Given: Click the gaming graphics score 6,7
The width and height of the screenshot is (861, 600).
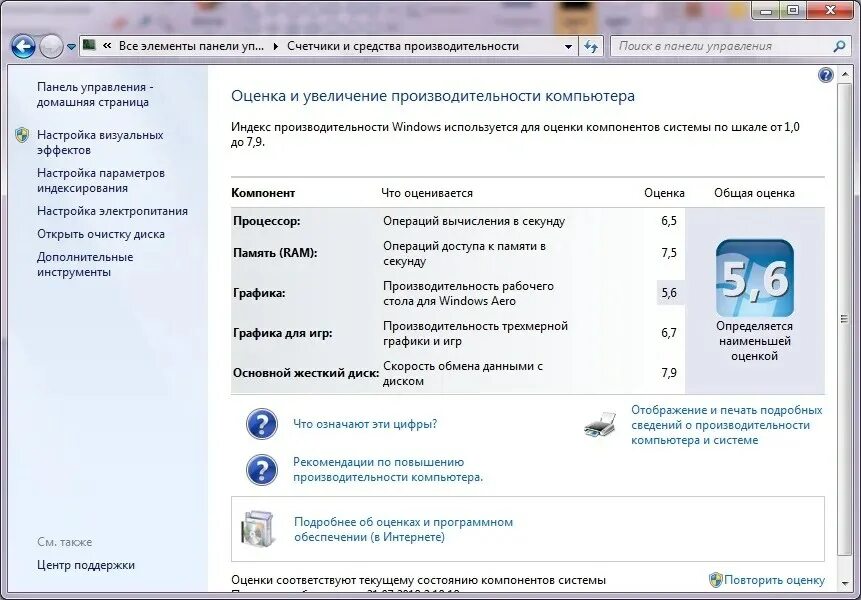Looking at the screenshot, I should (669, 333).
